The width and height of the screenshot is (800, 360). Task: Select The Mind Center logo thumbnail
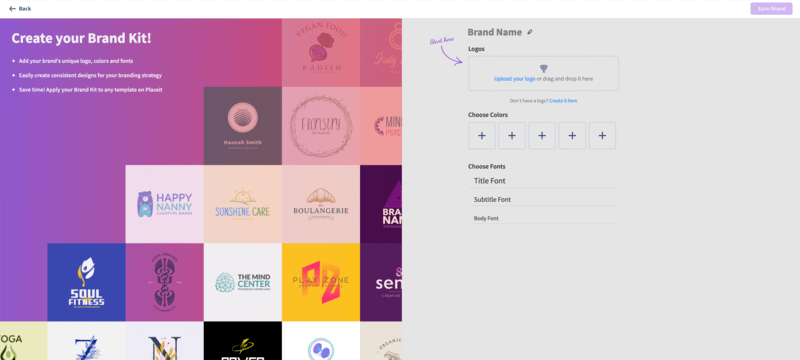click(243, 282)
